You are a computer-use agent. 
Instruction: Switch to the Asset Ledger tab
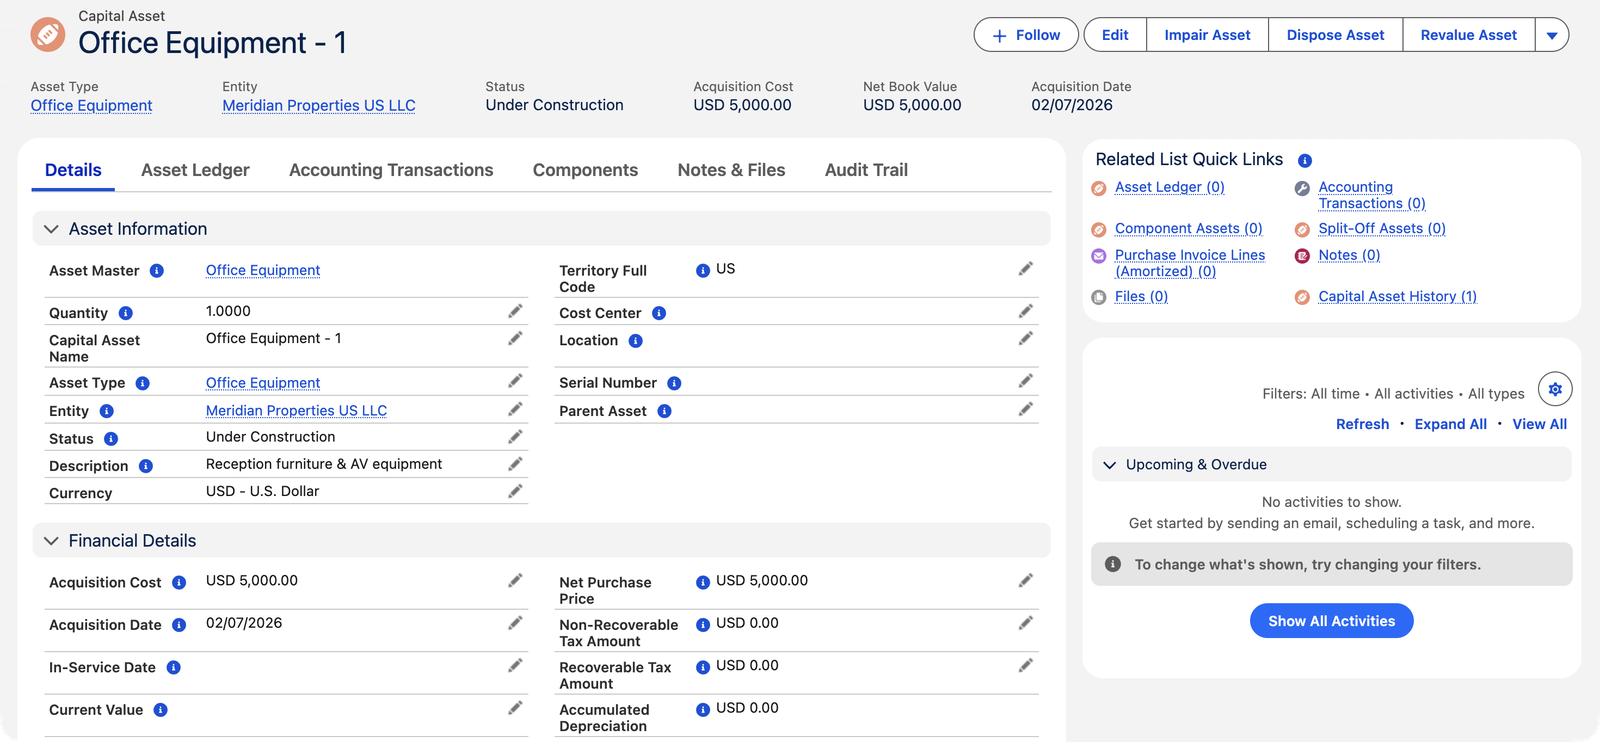click(195, 170)
